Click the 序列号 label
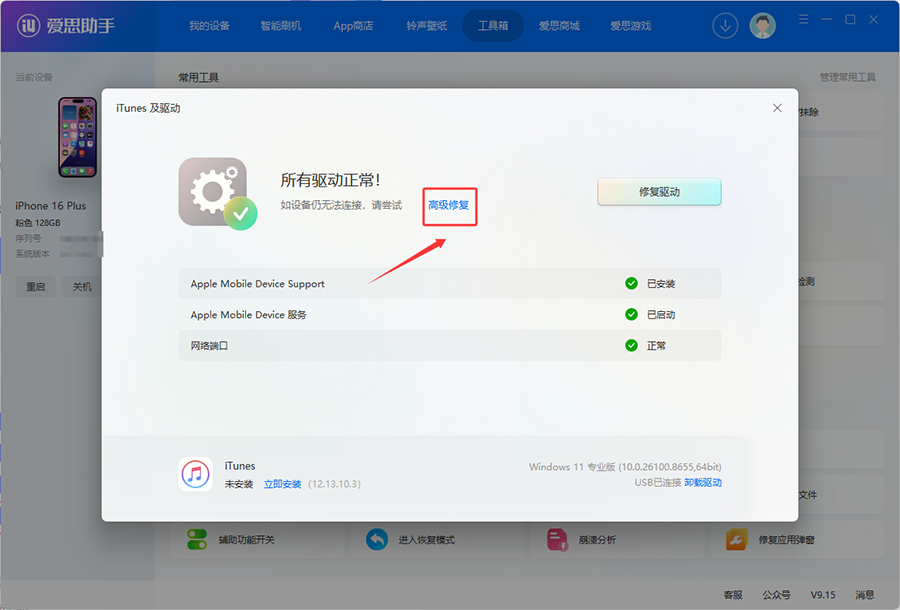Screen dimensions: 900x610 click(x=28, y=238)
